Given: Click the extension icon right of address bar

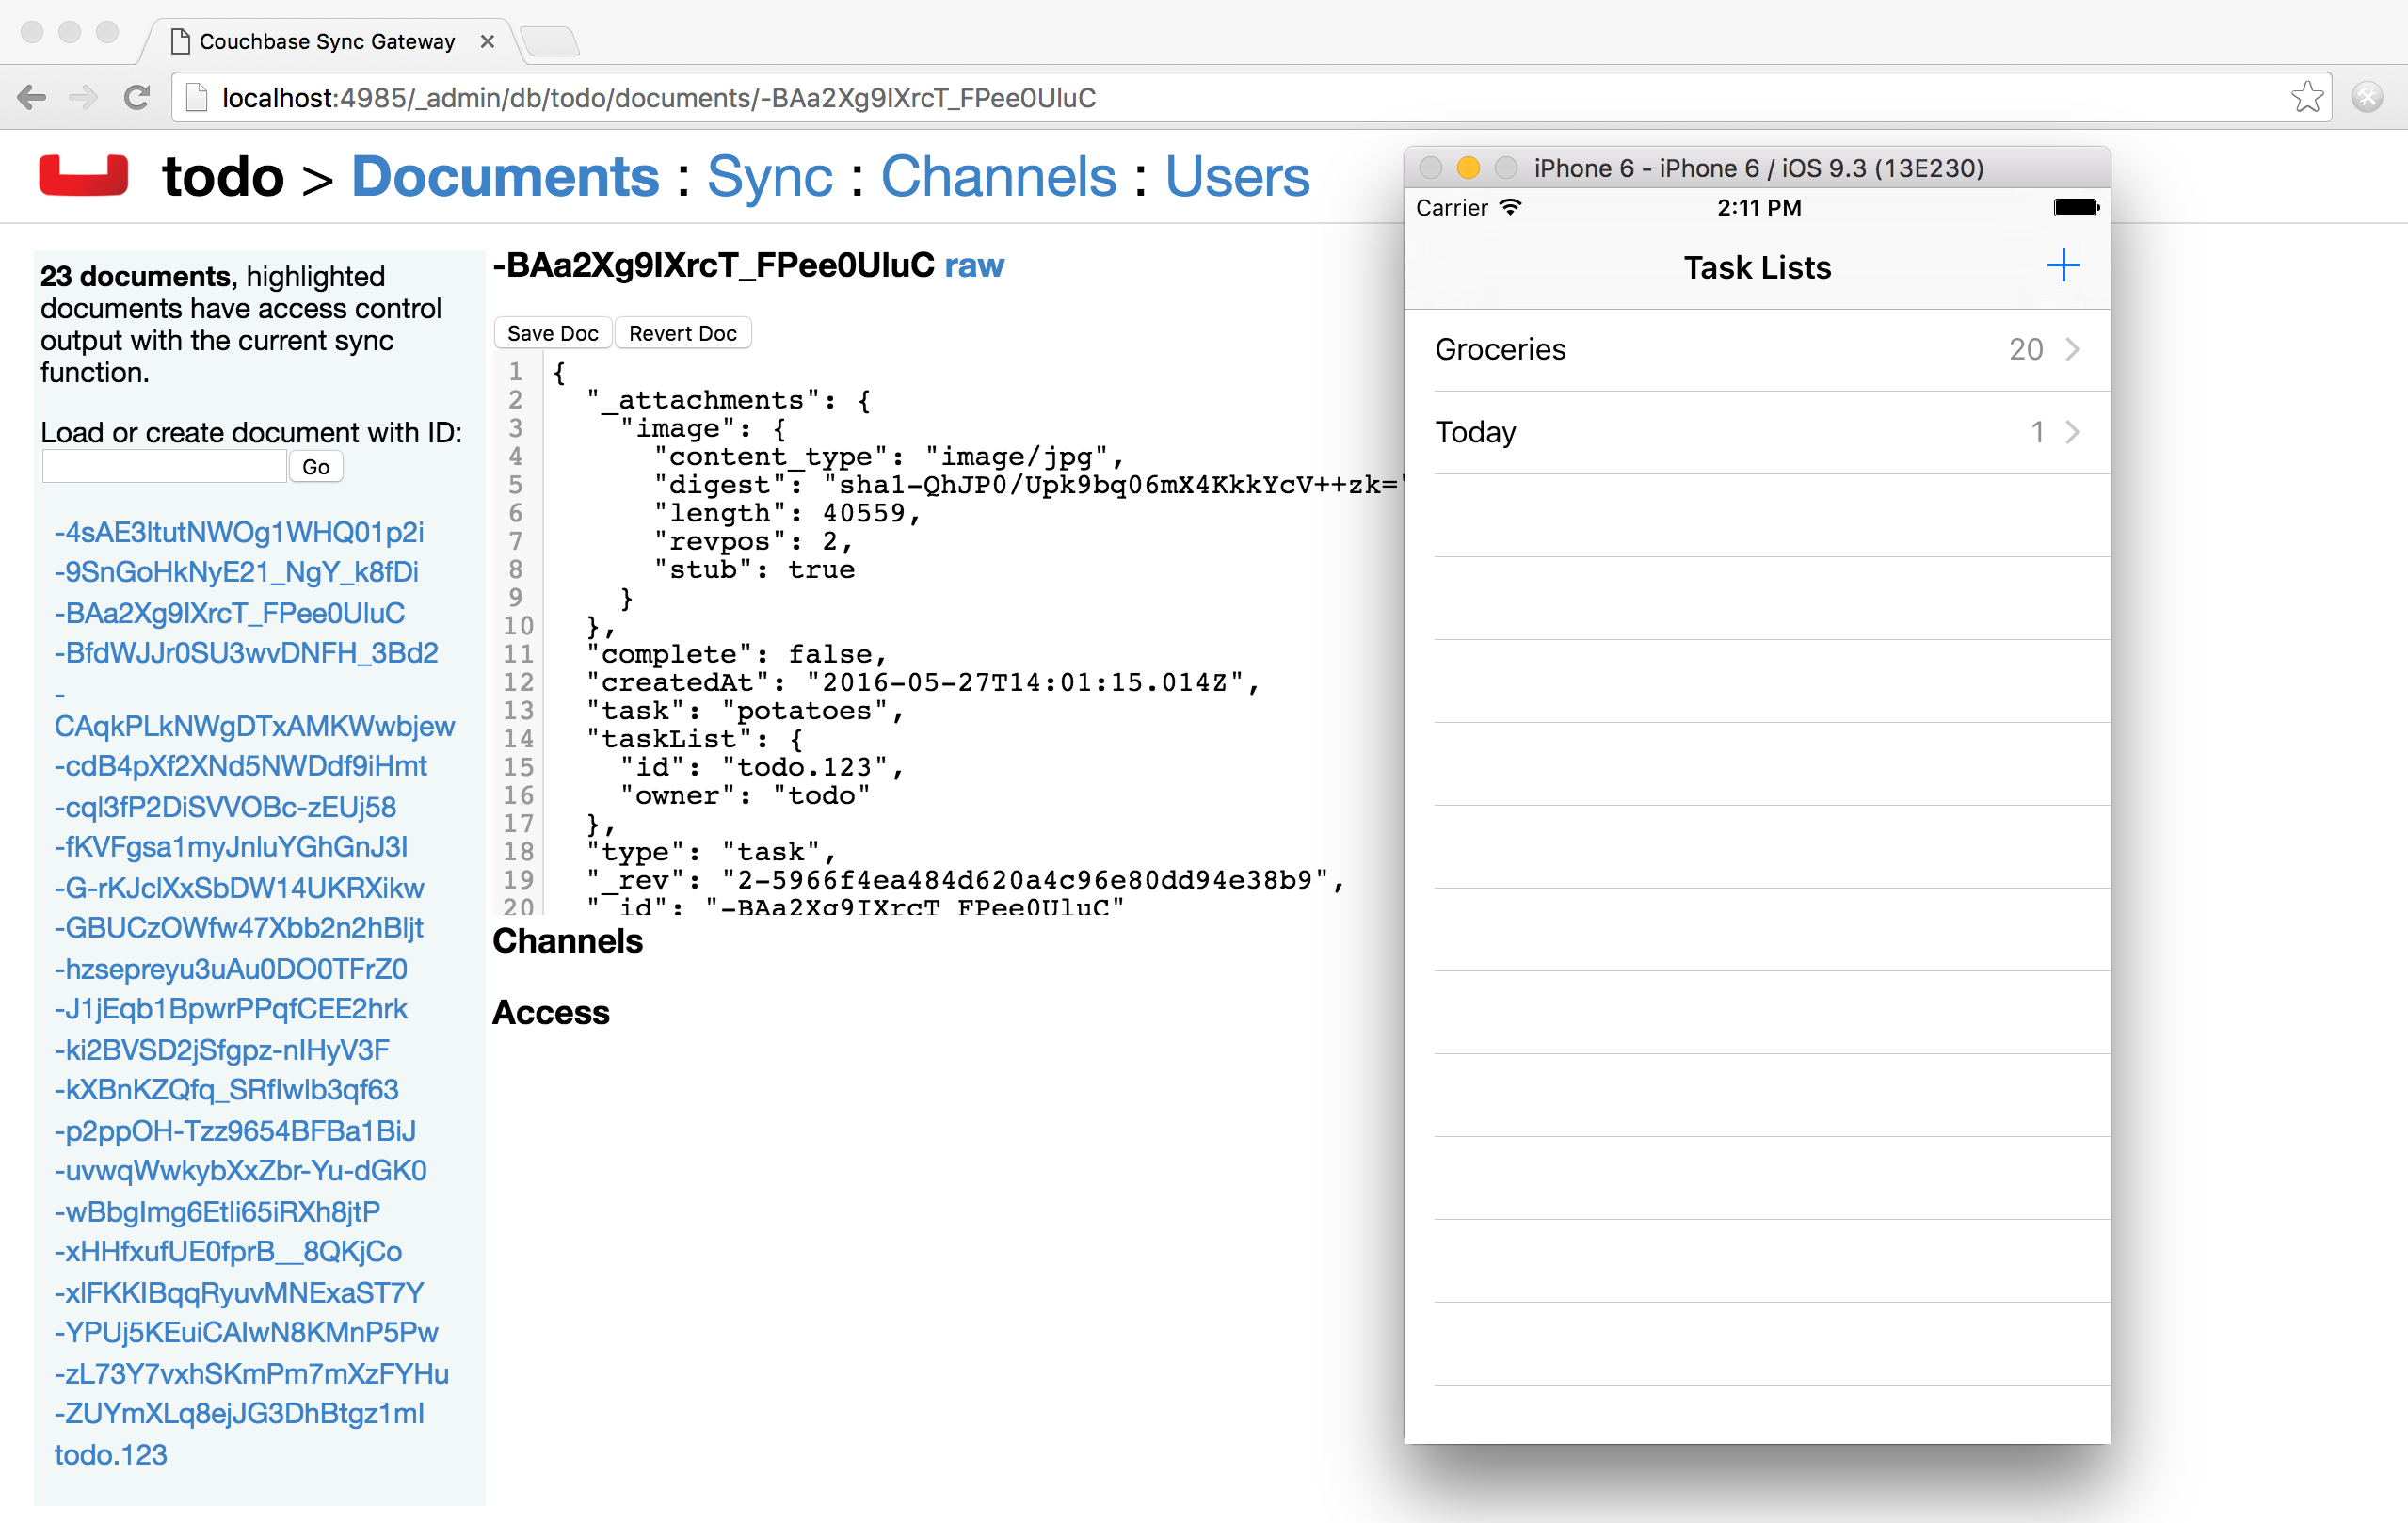Looking at the screenshot, I should [x=2367, y=97].
